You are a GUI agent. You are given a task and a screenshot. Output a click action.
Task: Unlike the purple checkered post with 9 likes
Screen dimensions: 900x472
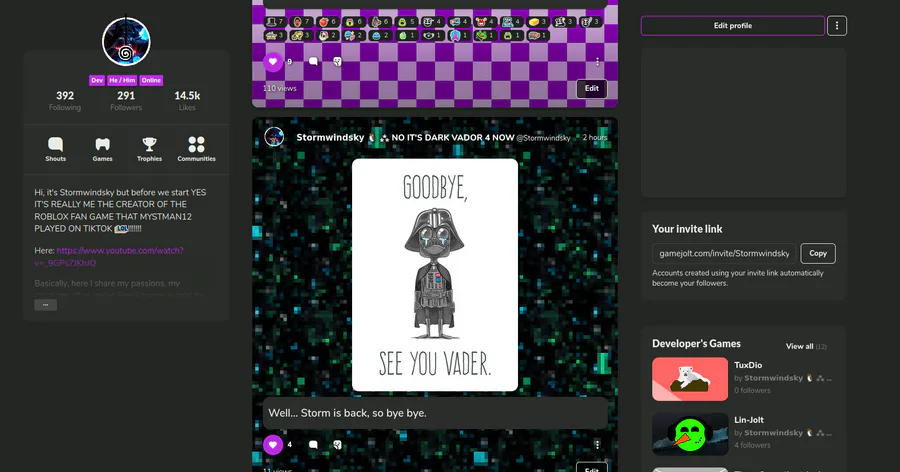(x=273, y=61)
